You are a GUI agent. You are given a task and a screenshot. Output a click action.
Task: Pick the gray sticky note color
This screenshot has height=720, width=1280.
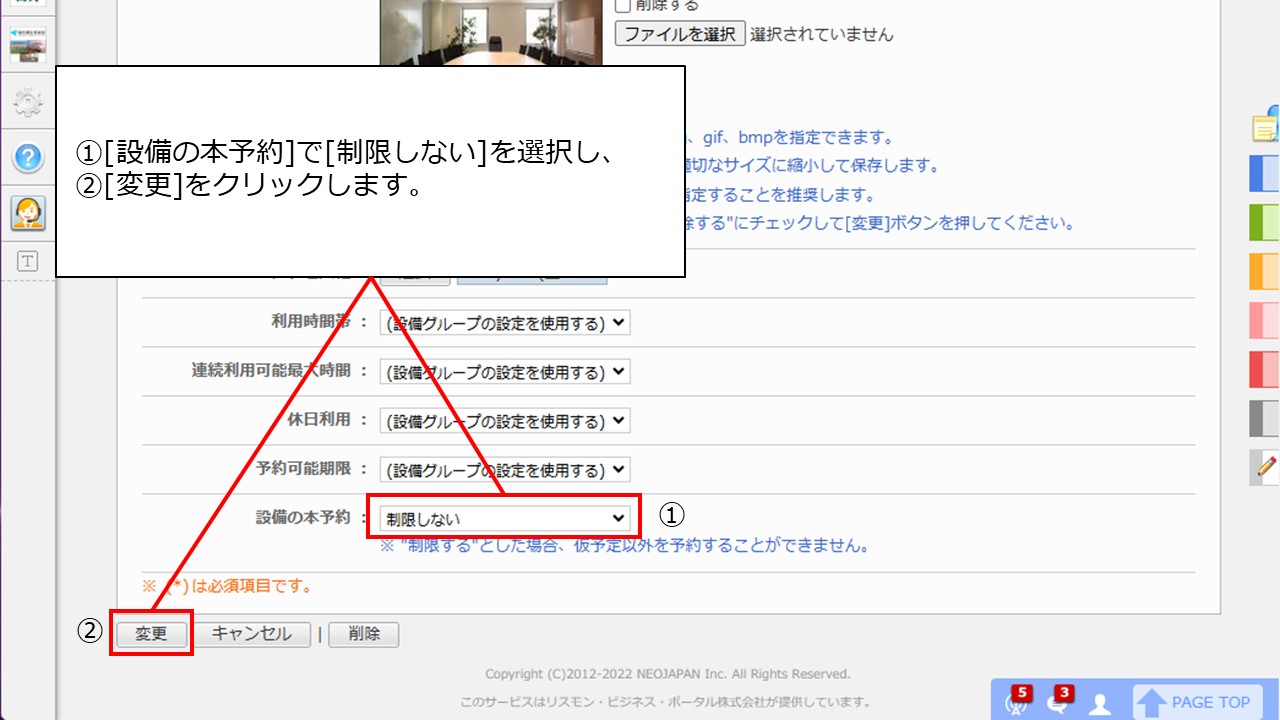1265,418
